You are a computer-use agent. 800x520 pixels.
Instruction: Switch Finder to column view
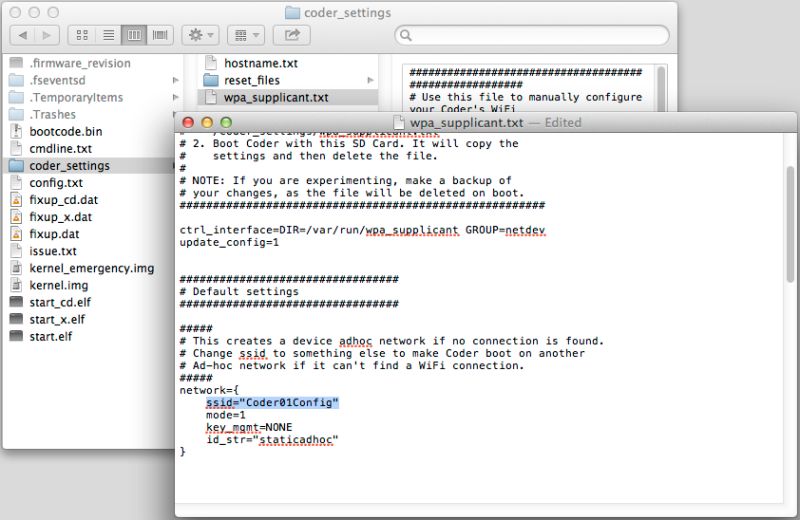134,35
